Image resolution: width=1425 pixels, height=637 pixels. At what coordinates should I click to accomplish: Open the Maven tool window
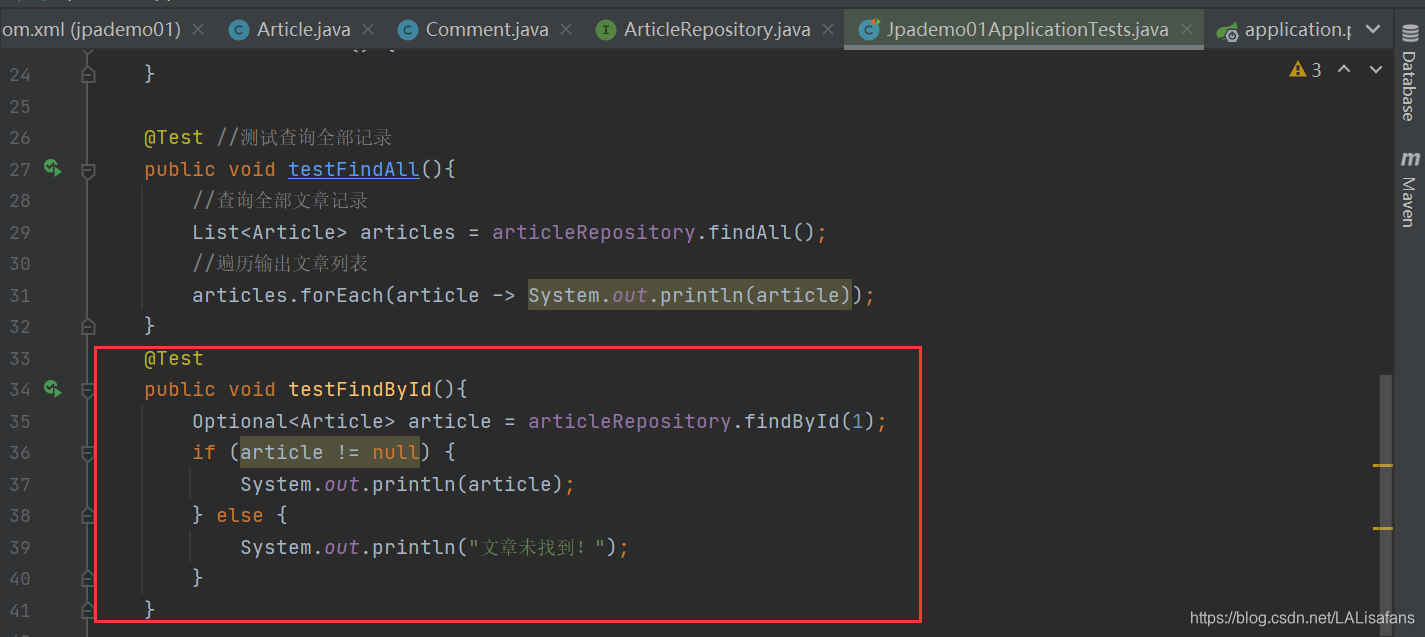coord(1408,188)
